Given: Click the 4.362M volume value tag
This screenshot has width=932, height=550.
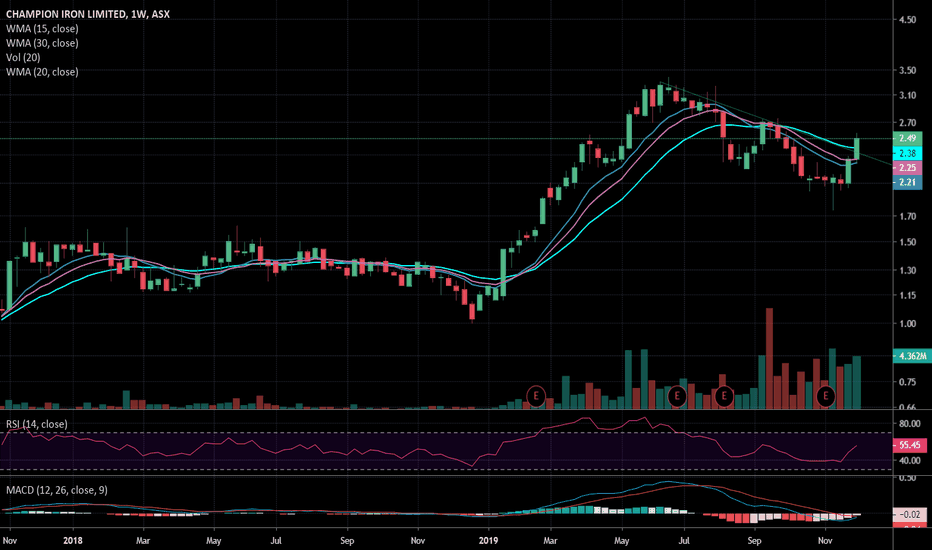Looking at the screenshot, I should (x=911, y=356).
